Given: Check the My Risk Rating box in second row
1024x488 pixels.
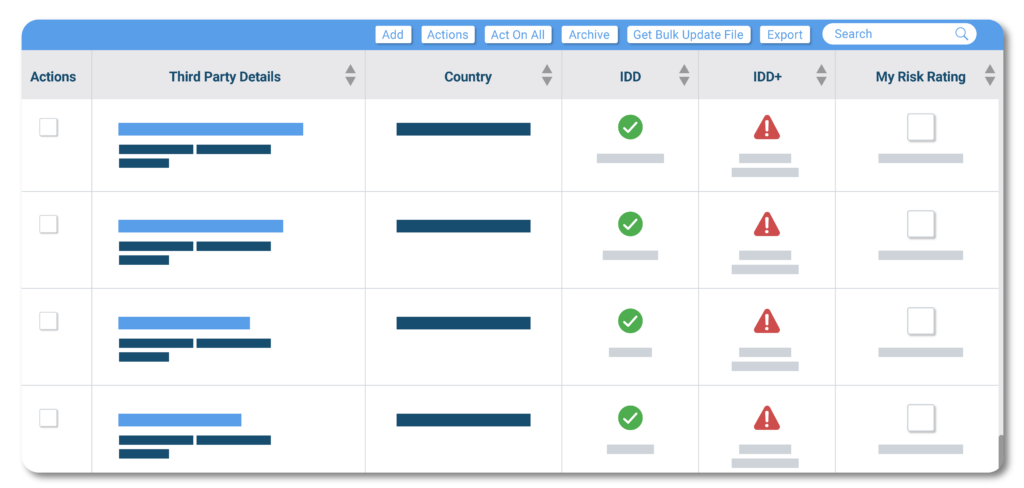Looking at the screenshot, I should tap(920, 224).
